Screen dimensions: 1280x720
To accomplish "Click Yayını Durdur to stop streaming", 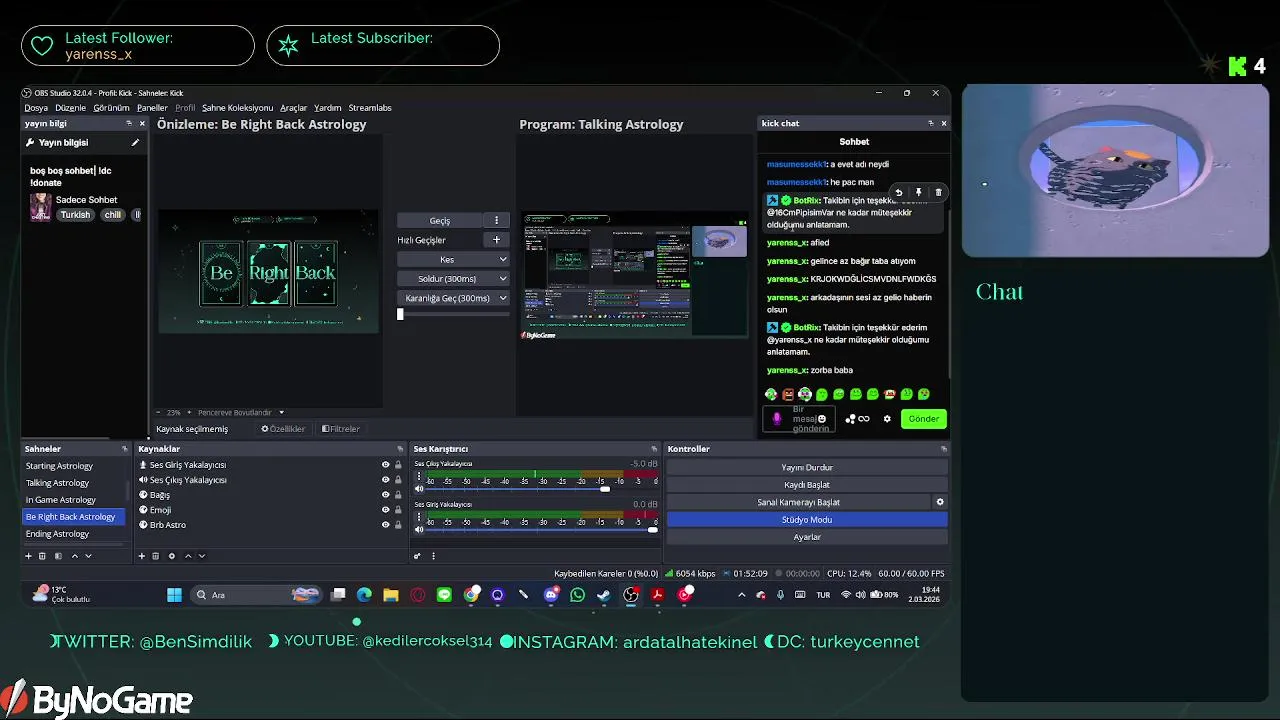I will [807, 468].
